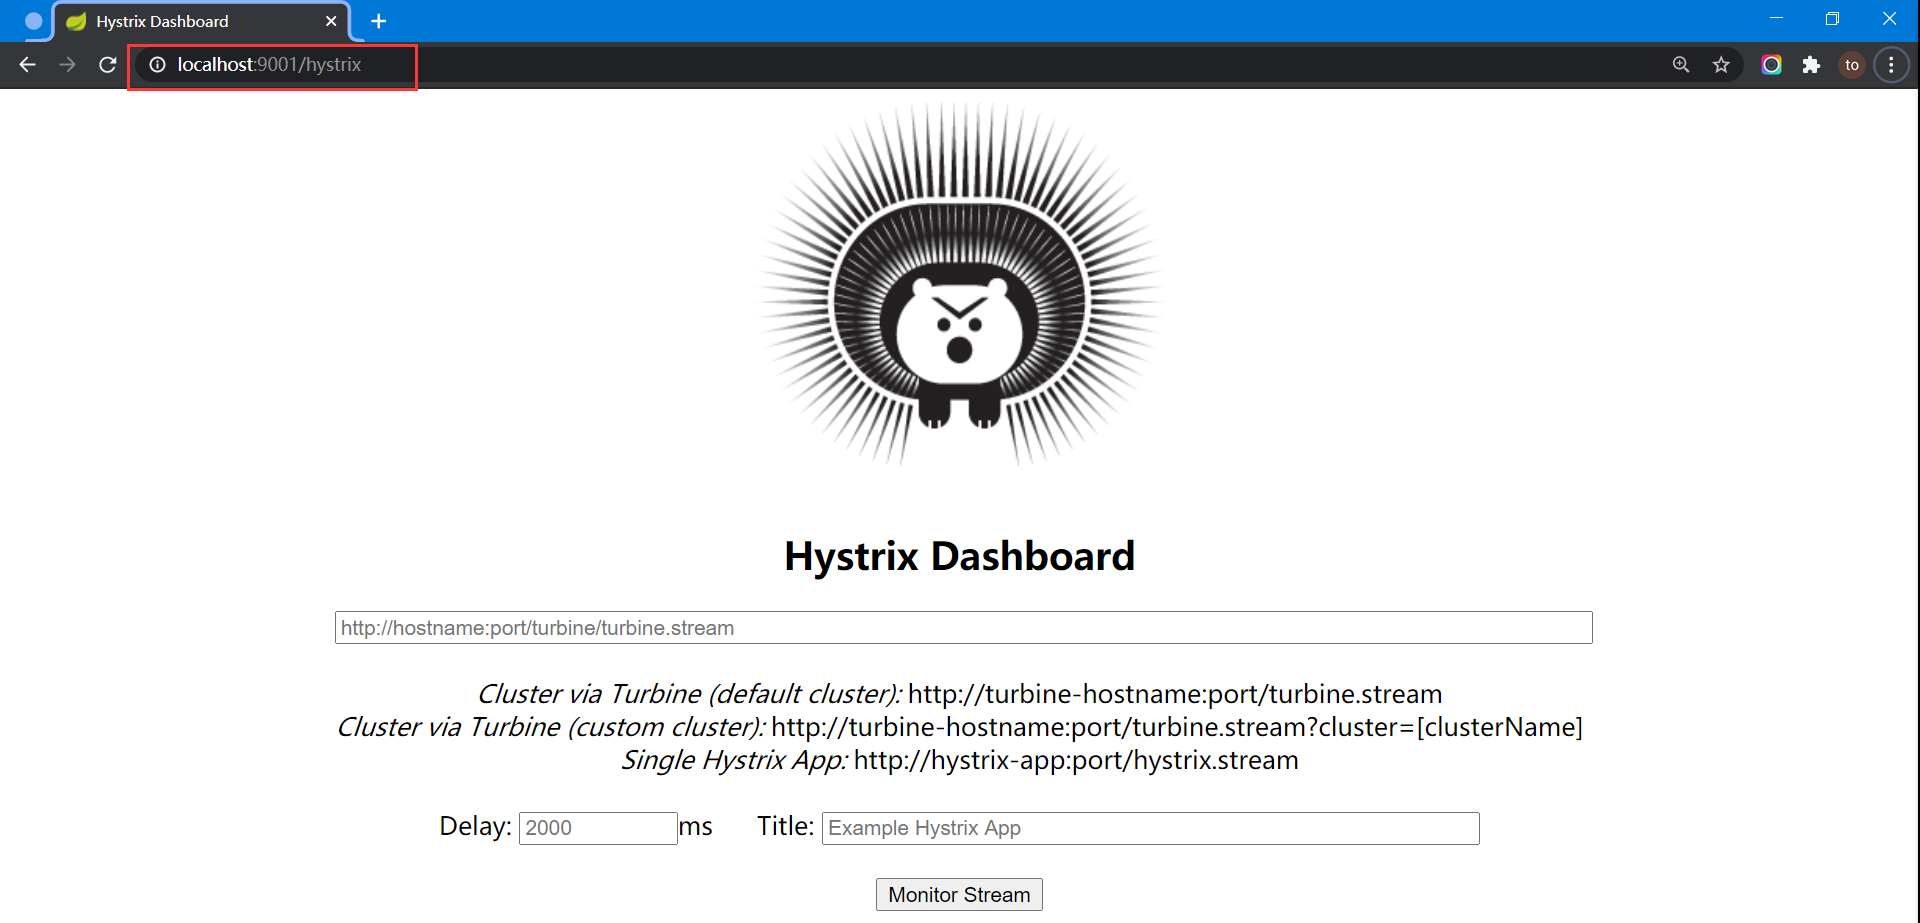The width and height of the screenshot is (1920, 923).
Task: Open the 'to' profile avatar
Action: click(1852, 65)
